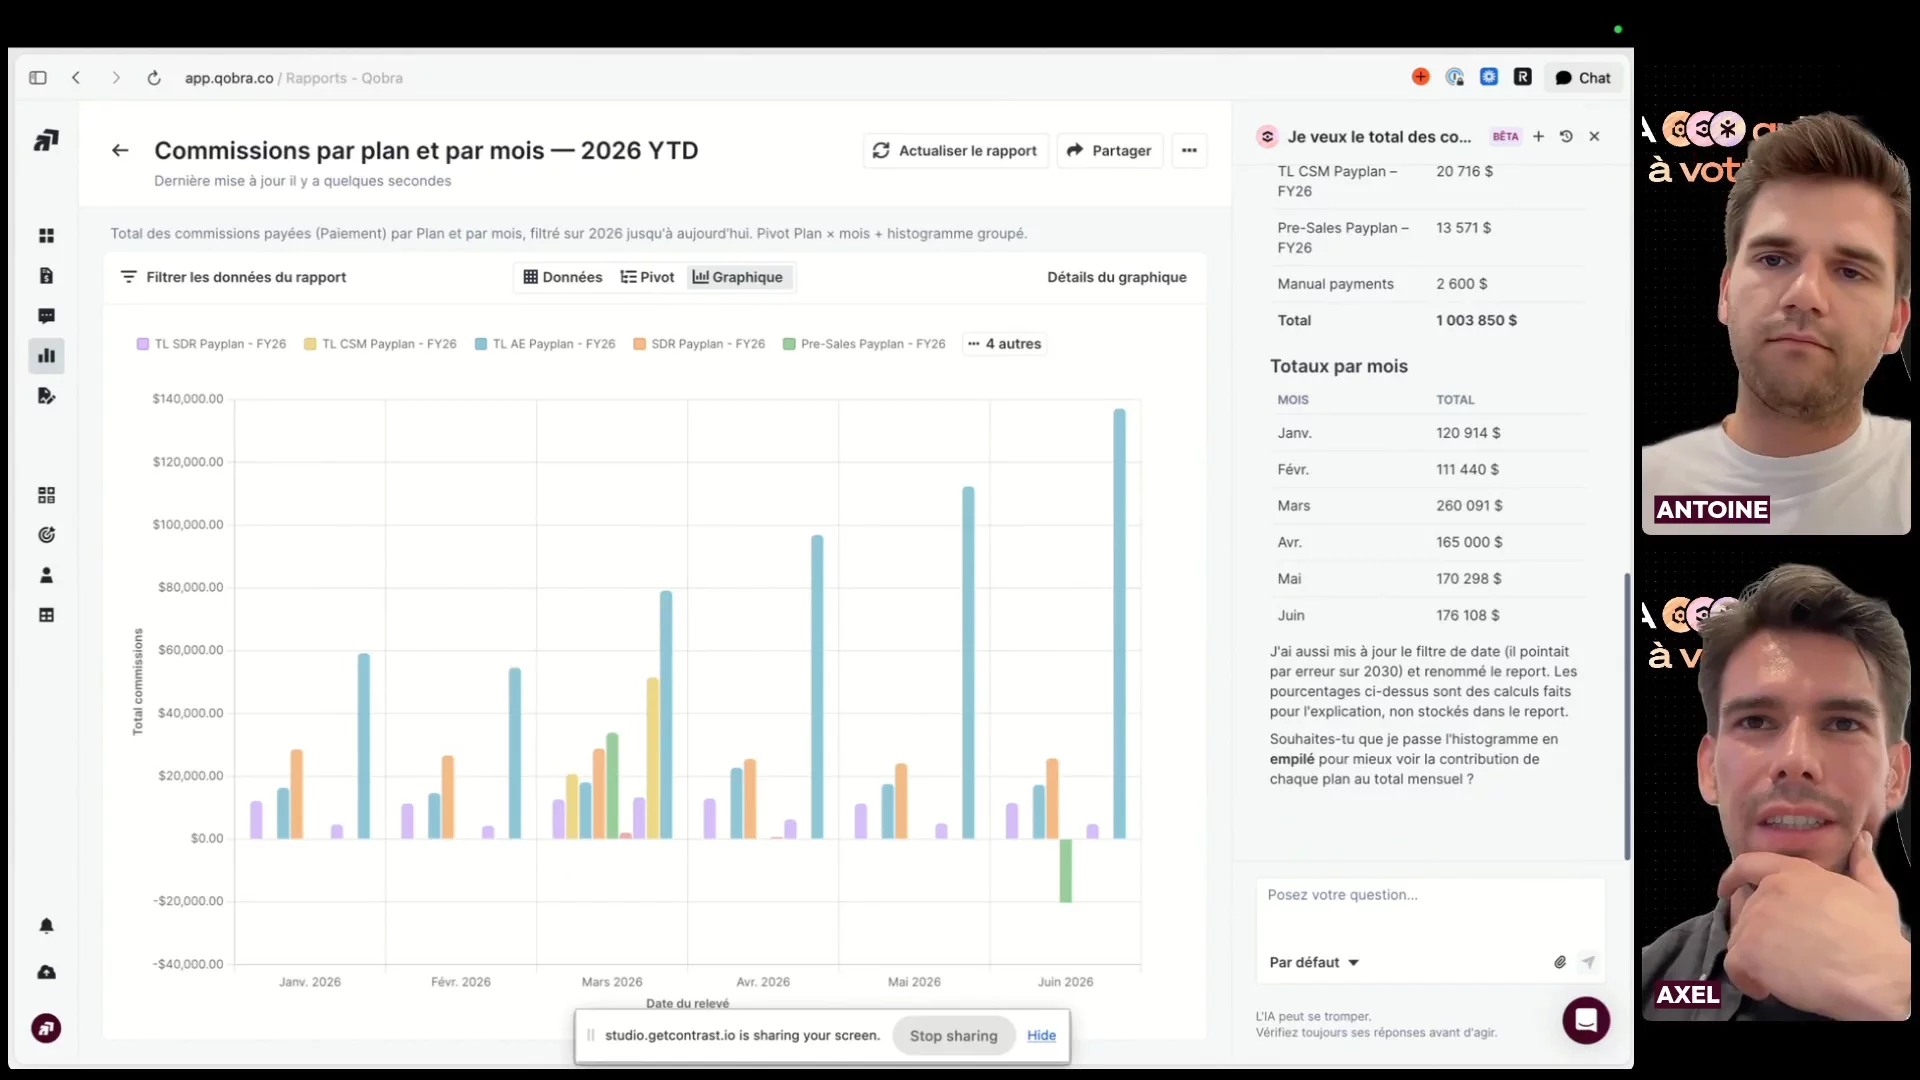Screen dimensions: 1920x1080
Task: Open the notifications bell icon
Action: pos(46,926)
